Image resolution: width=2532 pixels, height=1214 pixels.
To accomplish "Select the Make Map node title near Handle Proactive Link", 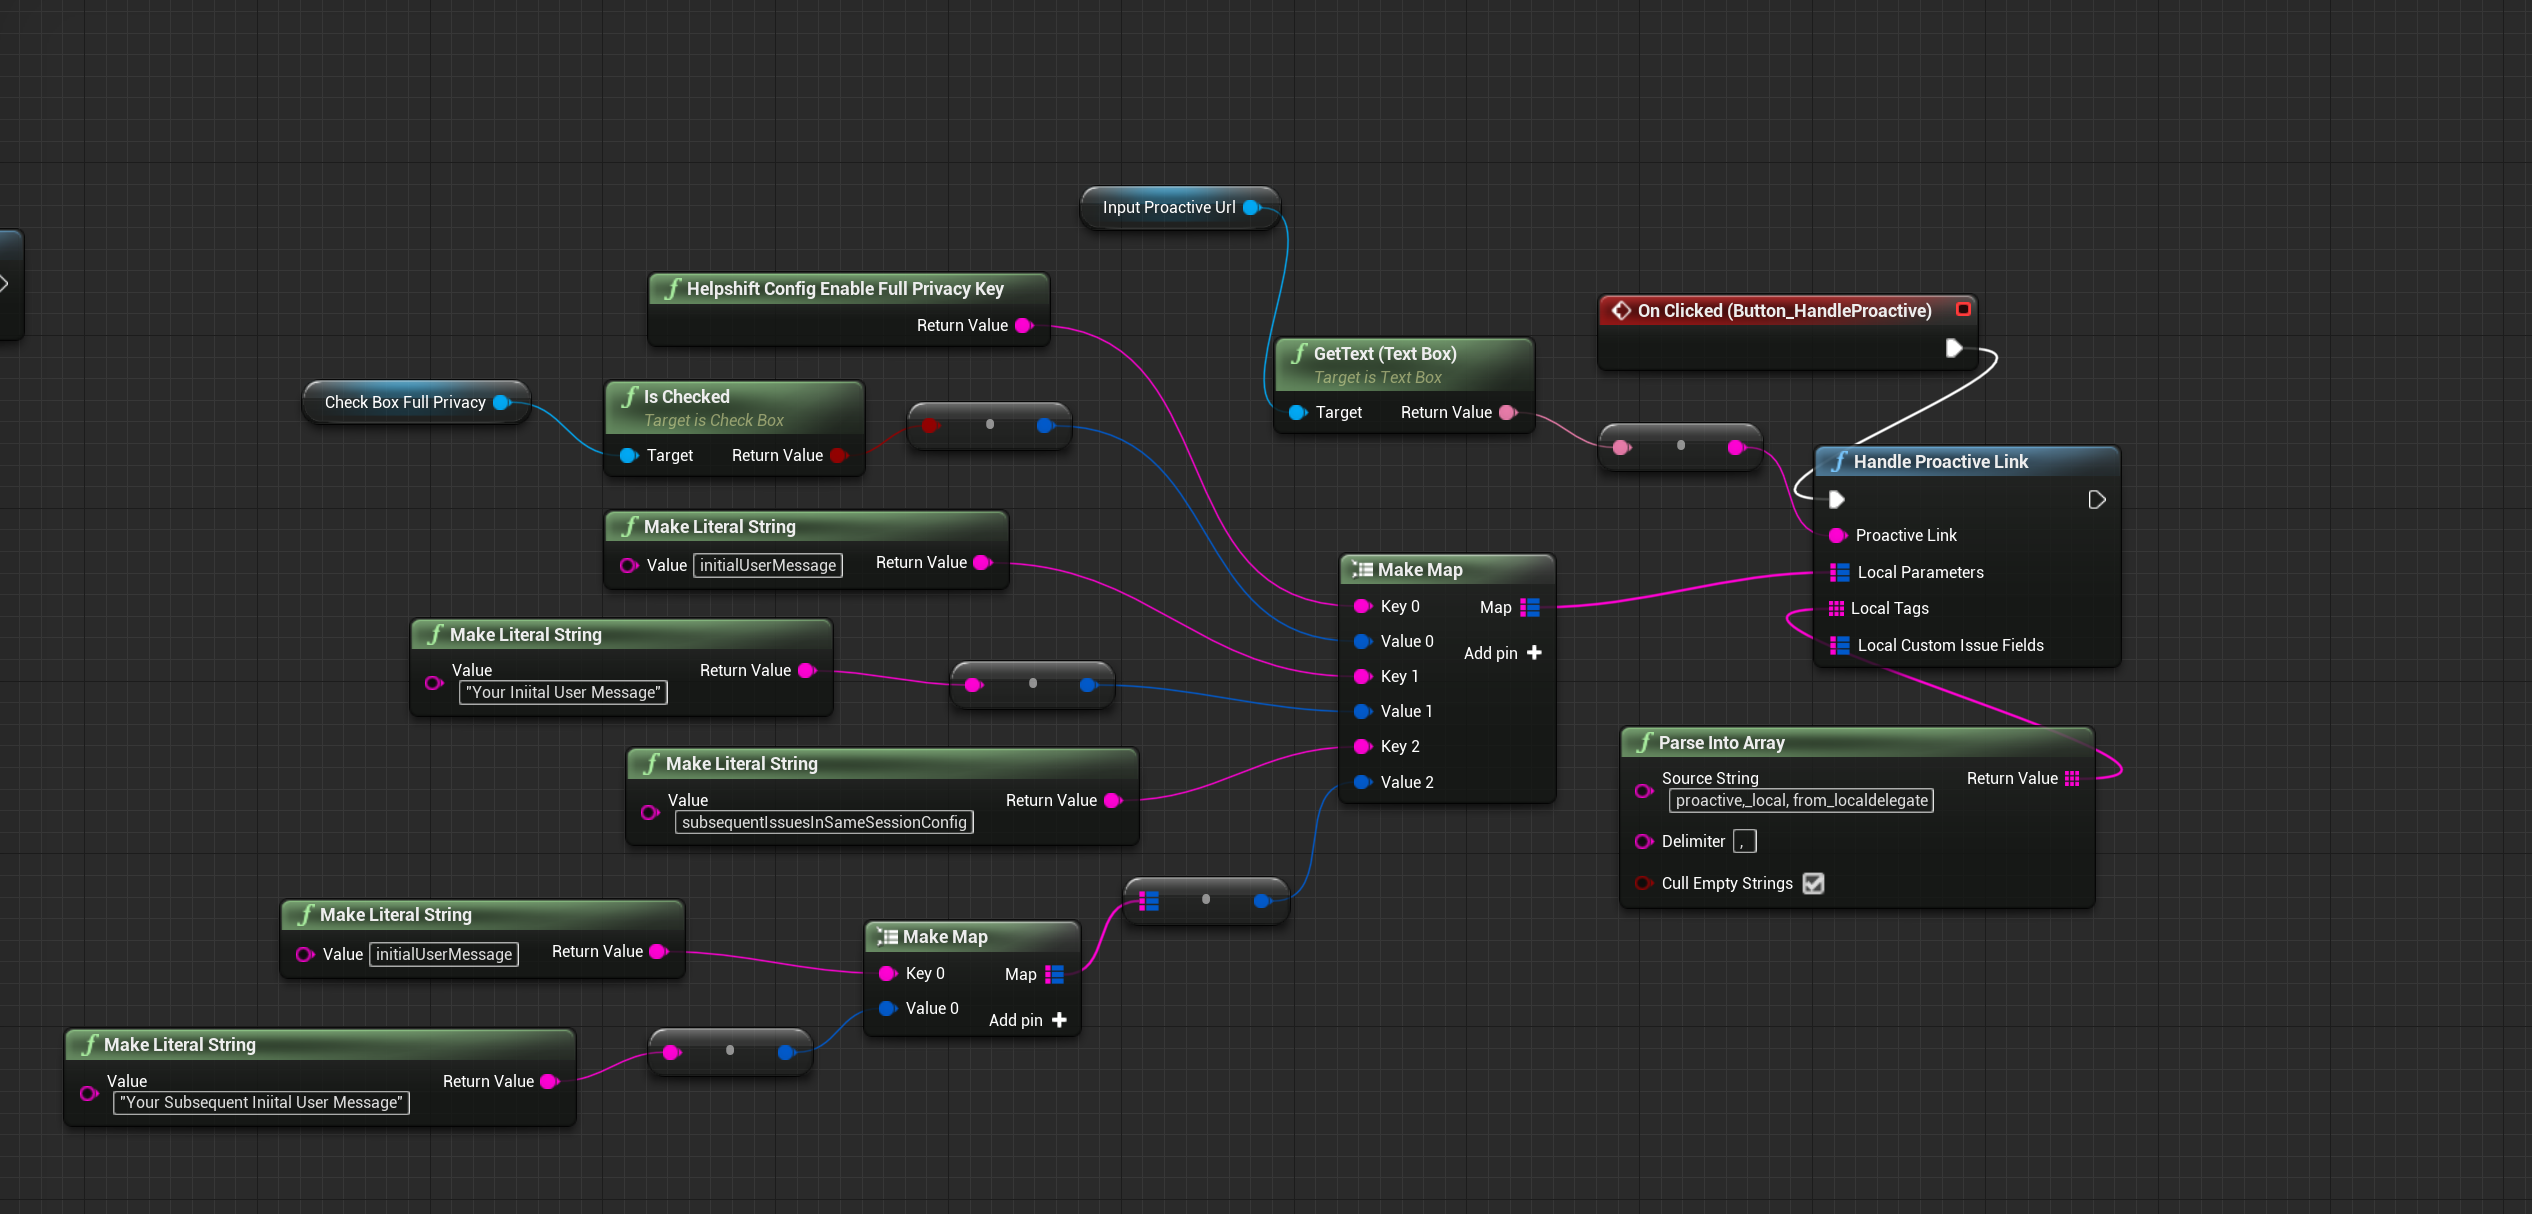I will [x=1420, y=569].
